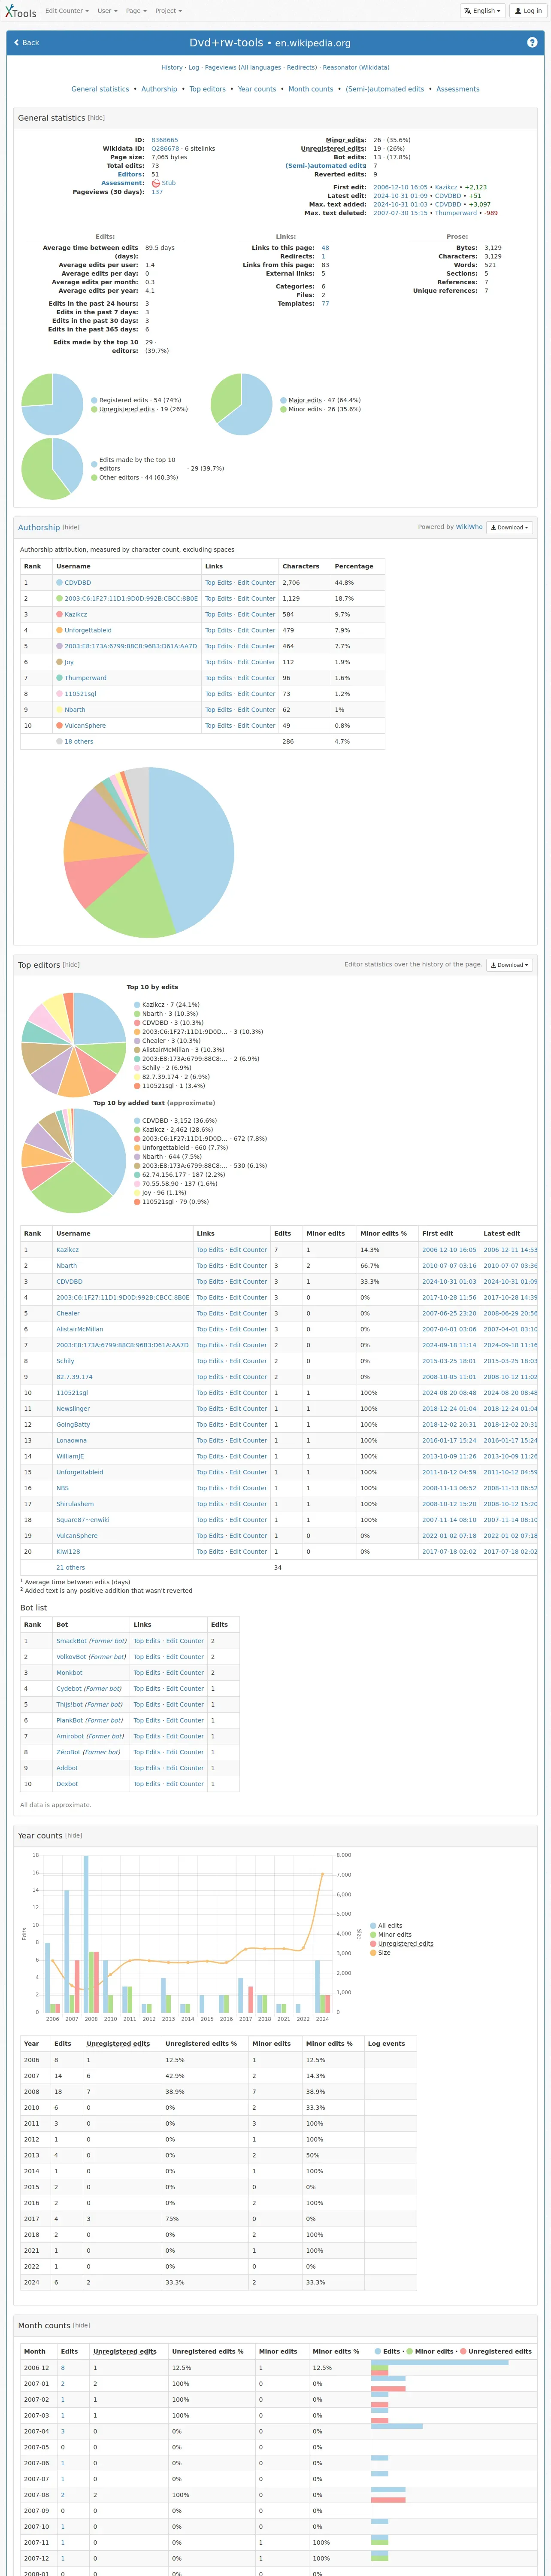Open the Reasonator (Wikidata) link

pyautogui.click(x=356, y=68)
